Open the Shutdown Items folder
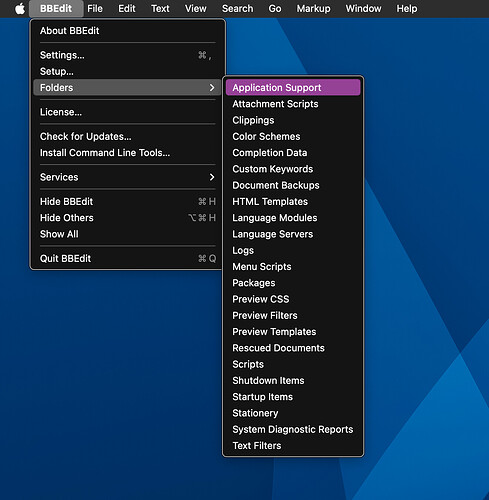The width and height of the screenshot is (489, 500). pyautogui.click(x=293, y=380)
